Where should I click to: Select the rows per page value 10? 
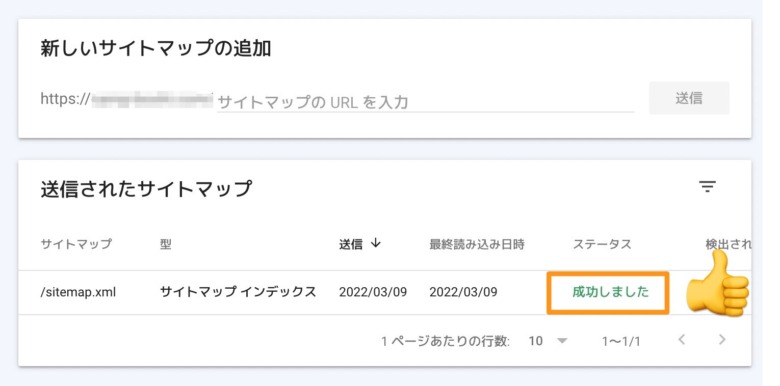536,341
